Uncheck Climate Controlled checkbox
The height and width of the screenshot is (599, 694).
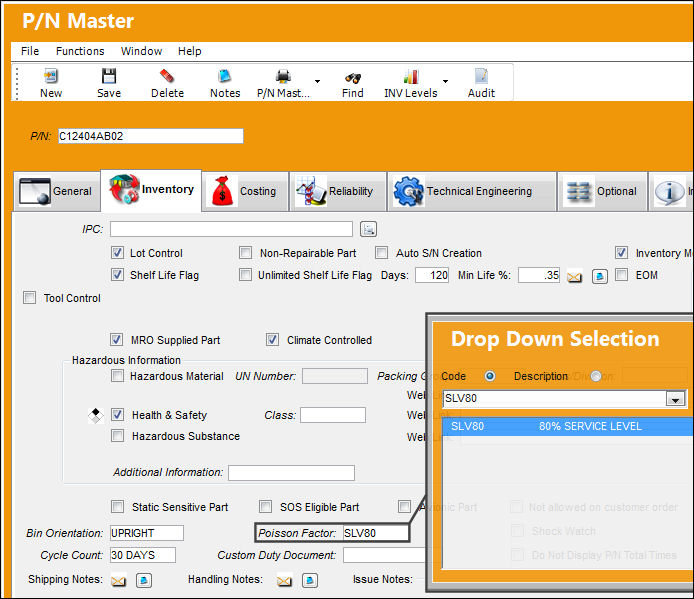pos(272,340)
